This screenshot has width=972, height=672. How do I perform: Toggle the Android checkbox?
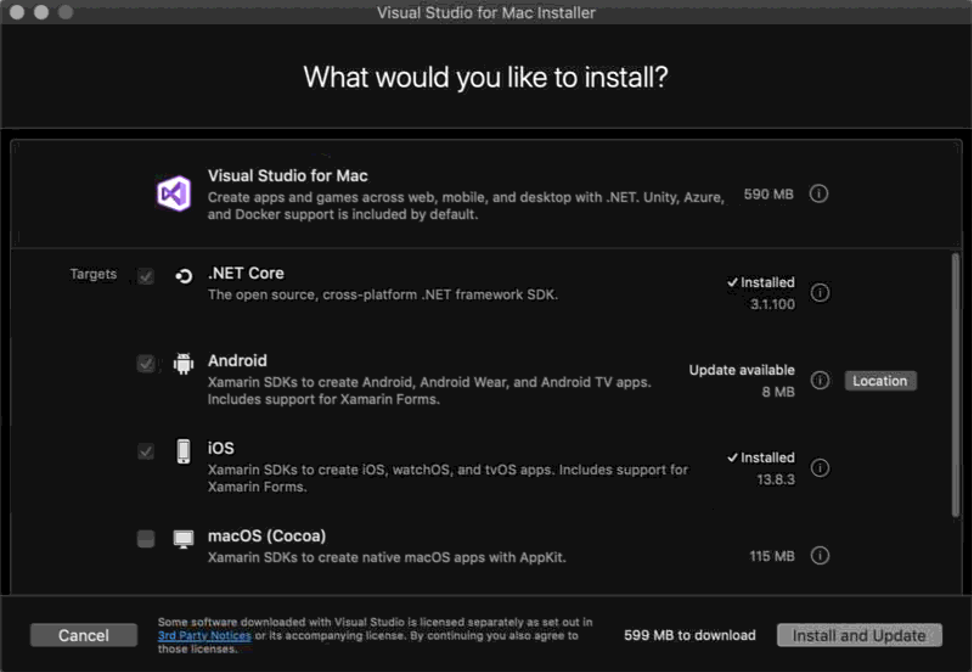point(146,363)
